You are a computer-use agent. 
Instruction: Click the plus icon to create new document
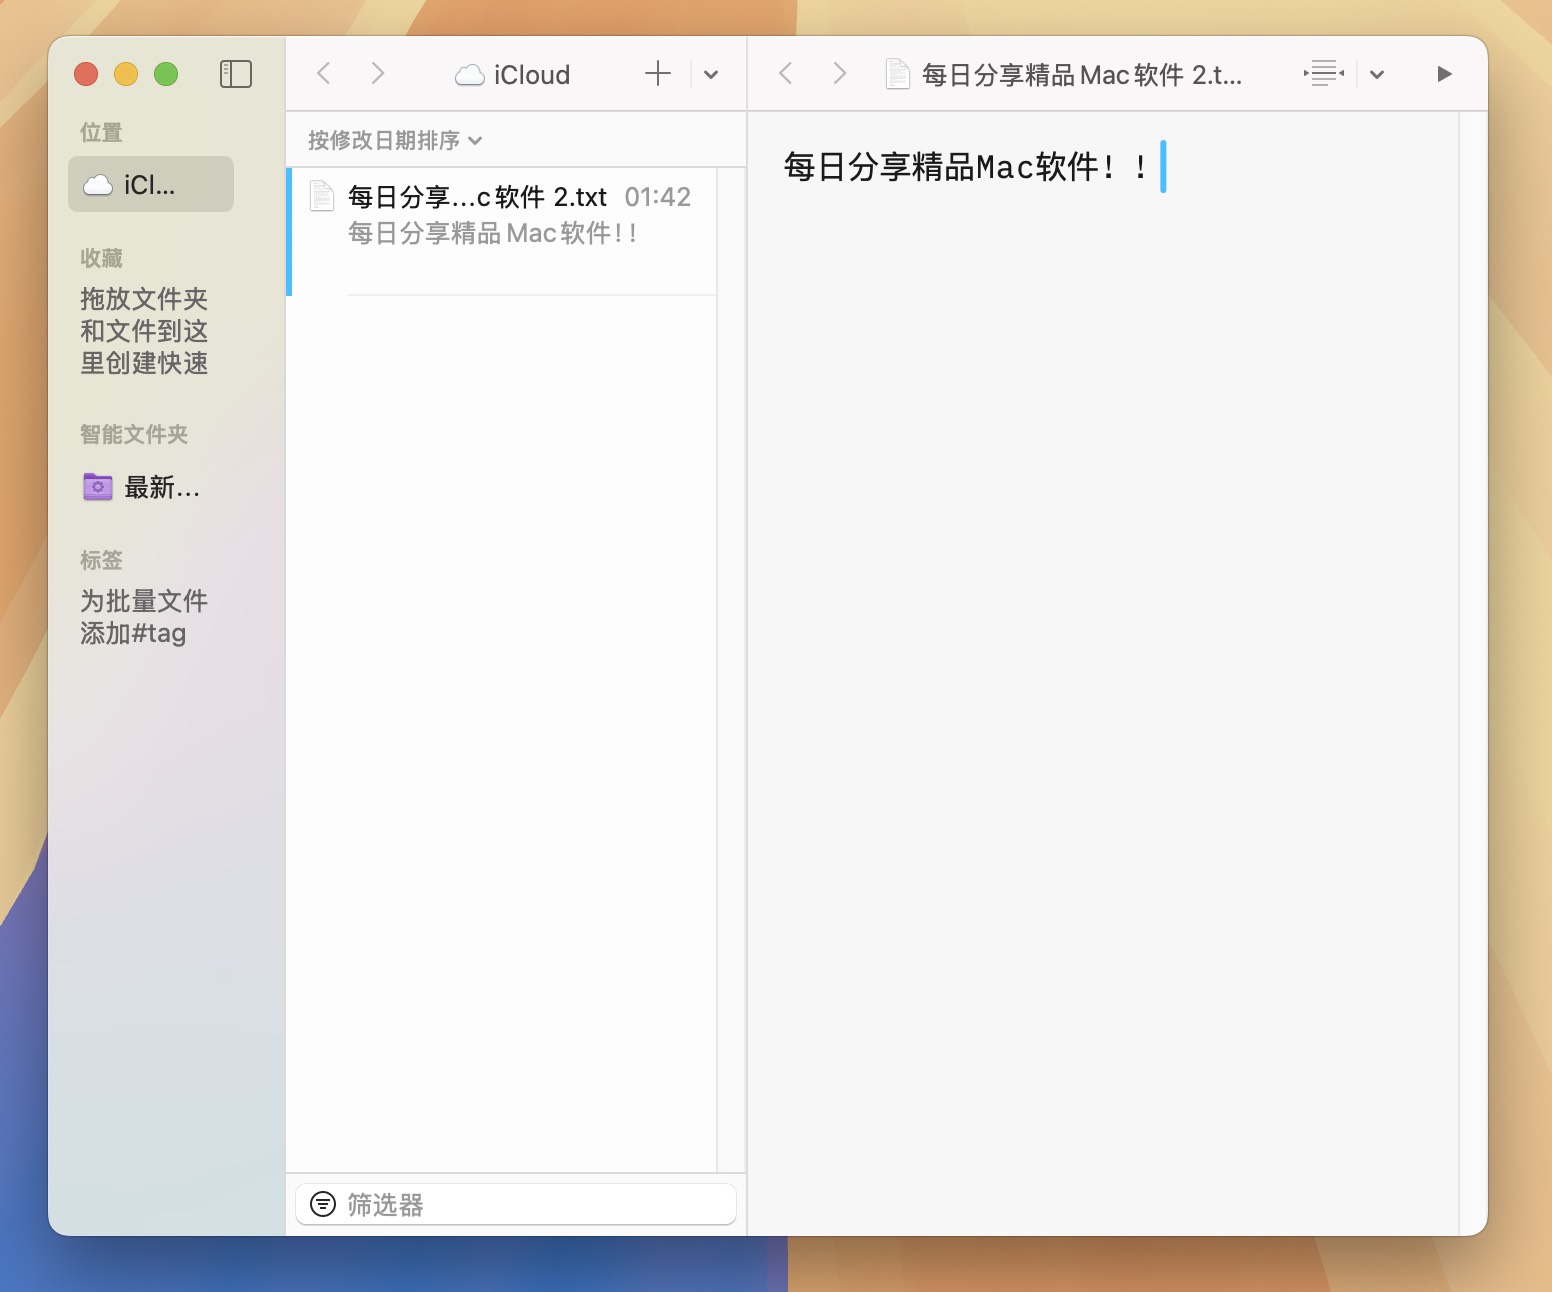658,73
